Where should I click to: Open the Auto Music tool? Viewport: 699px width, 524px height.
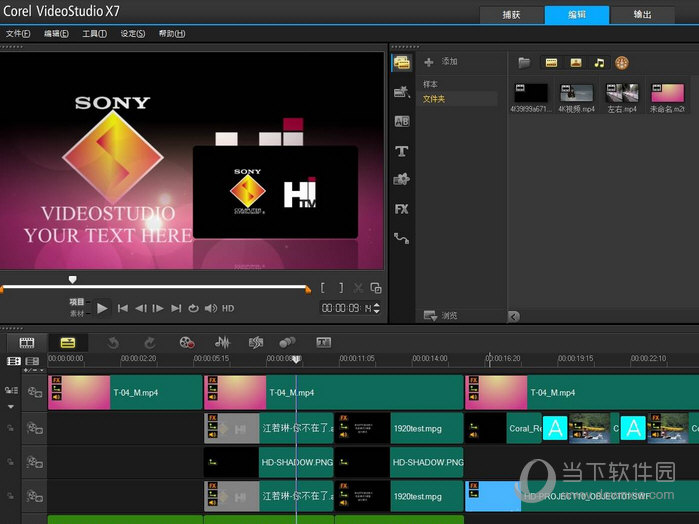click(x=256, y=342)
